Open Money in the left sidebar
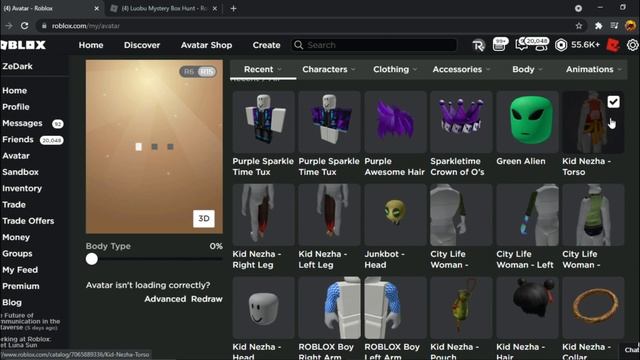The image size is (640, 360). (x=16, y=237)
